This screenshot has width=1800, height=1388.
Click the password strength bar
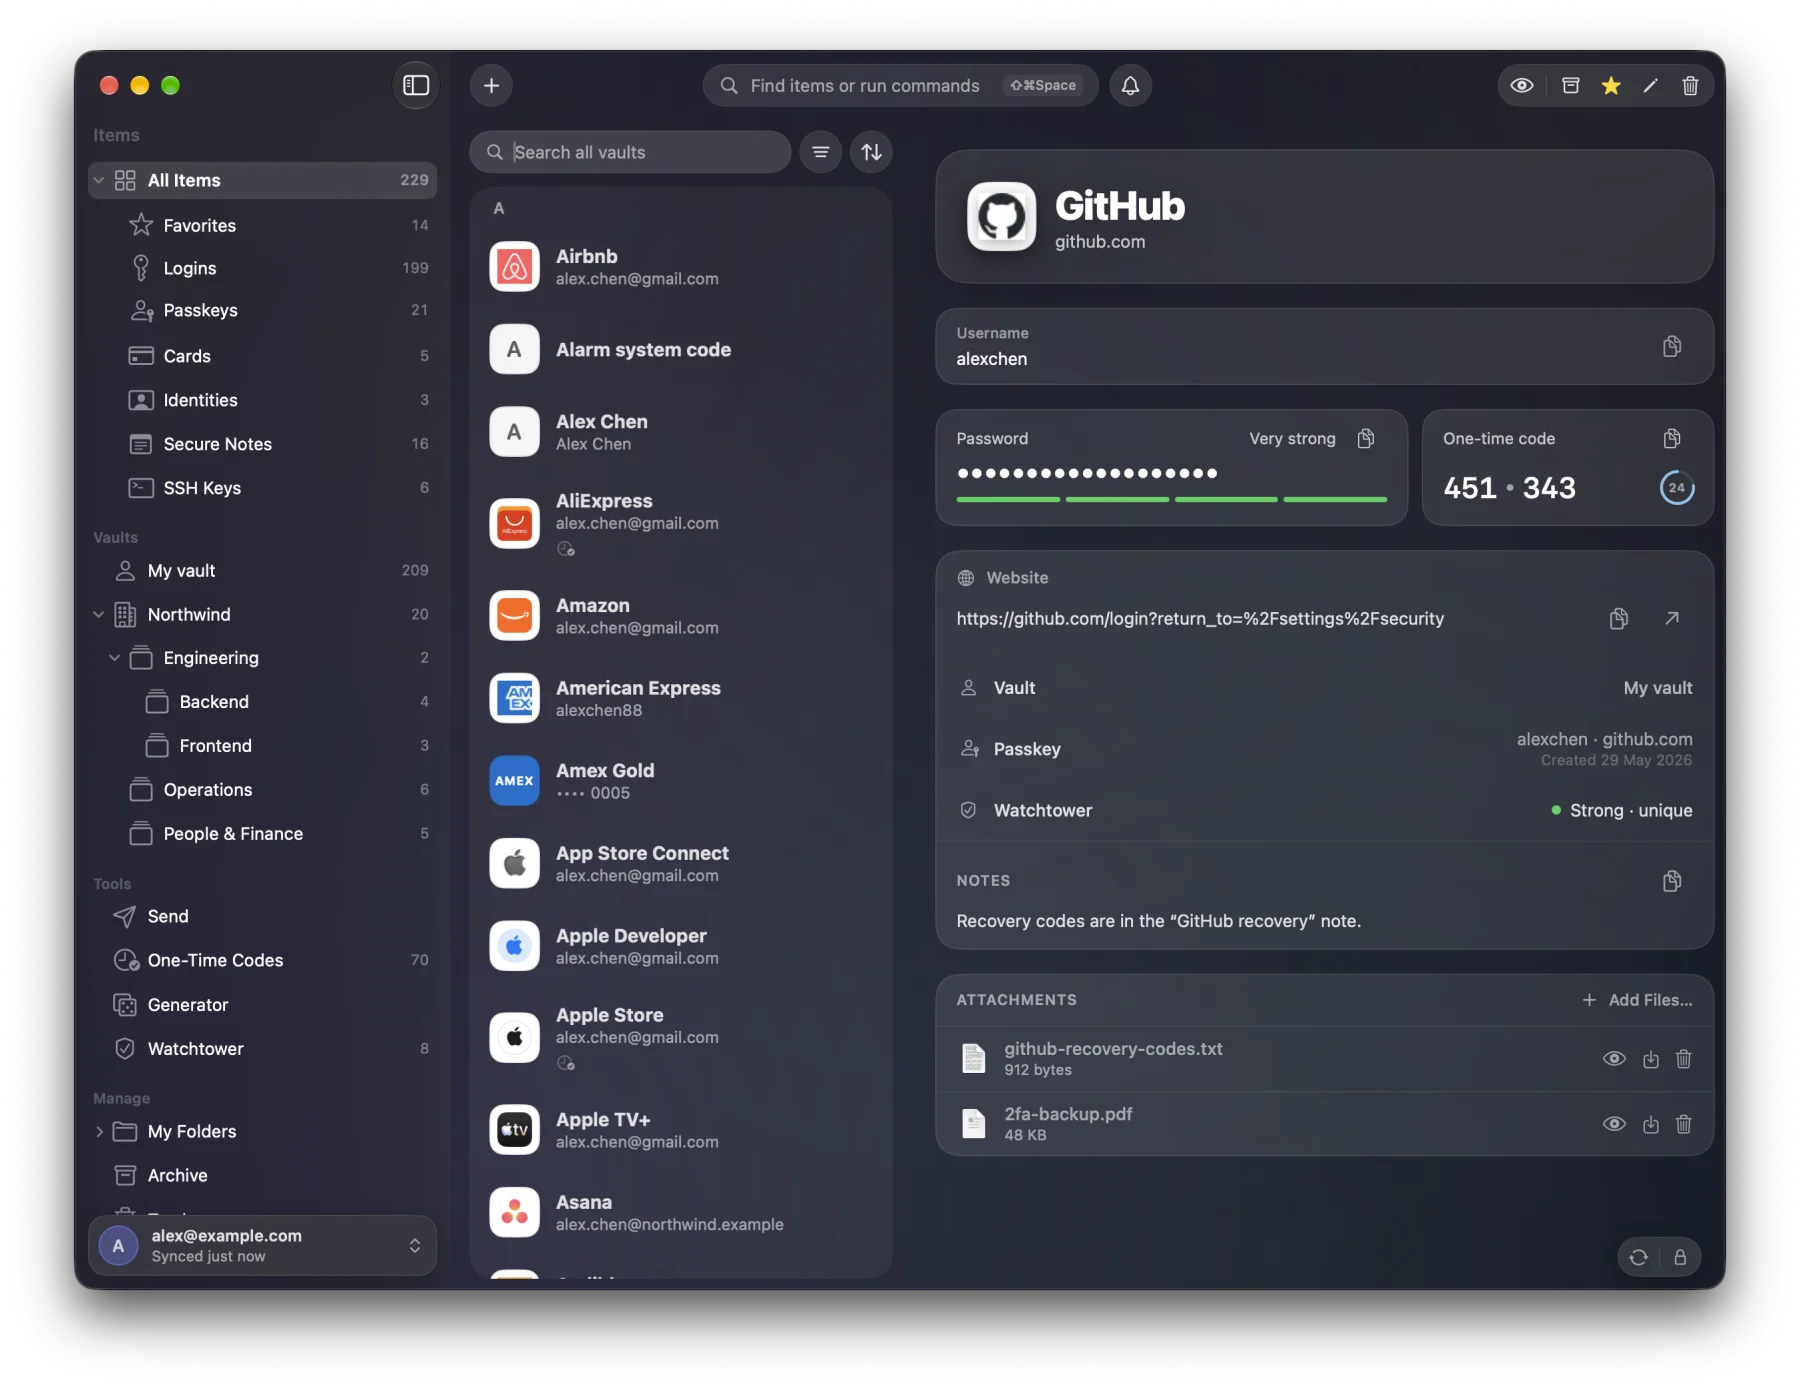1171,499
